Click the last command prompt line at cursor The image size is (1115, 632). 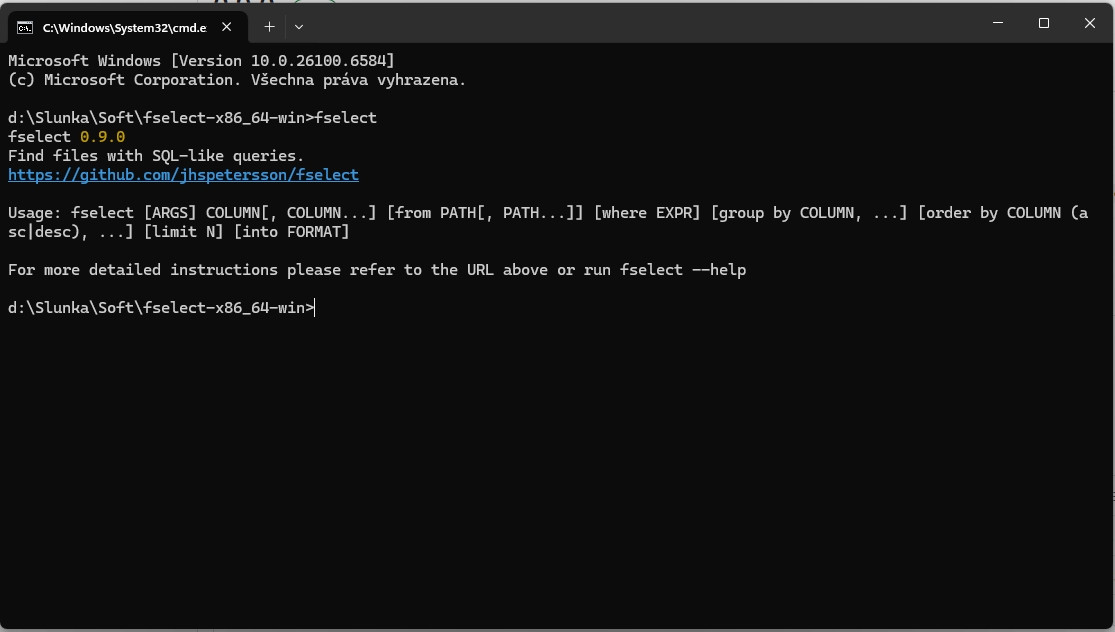[x=315, y=308]
